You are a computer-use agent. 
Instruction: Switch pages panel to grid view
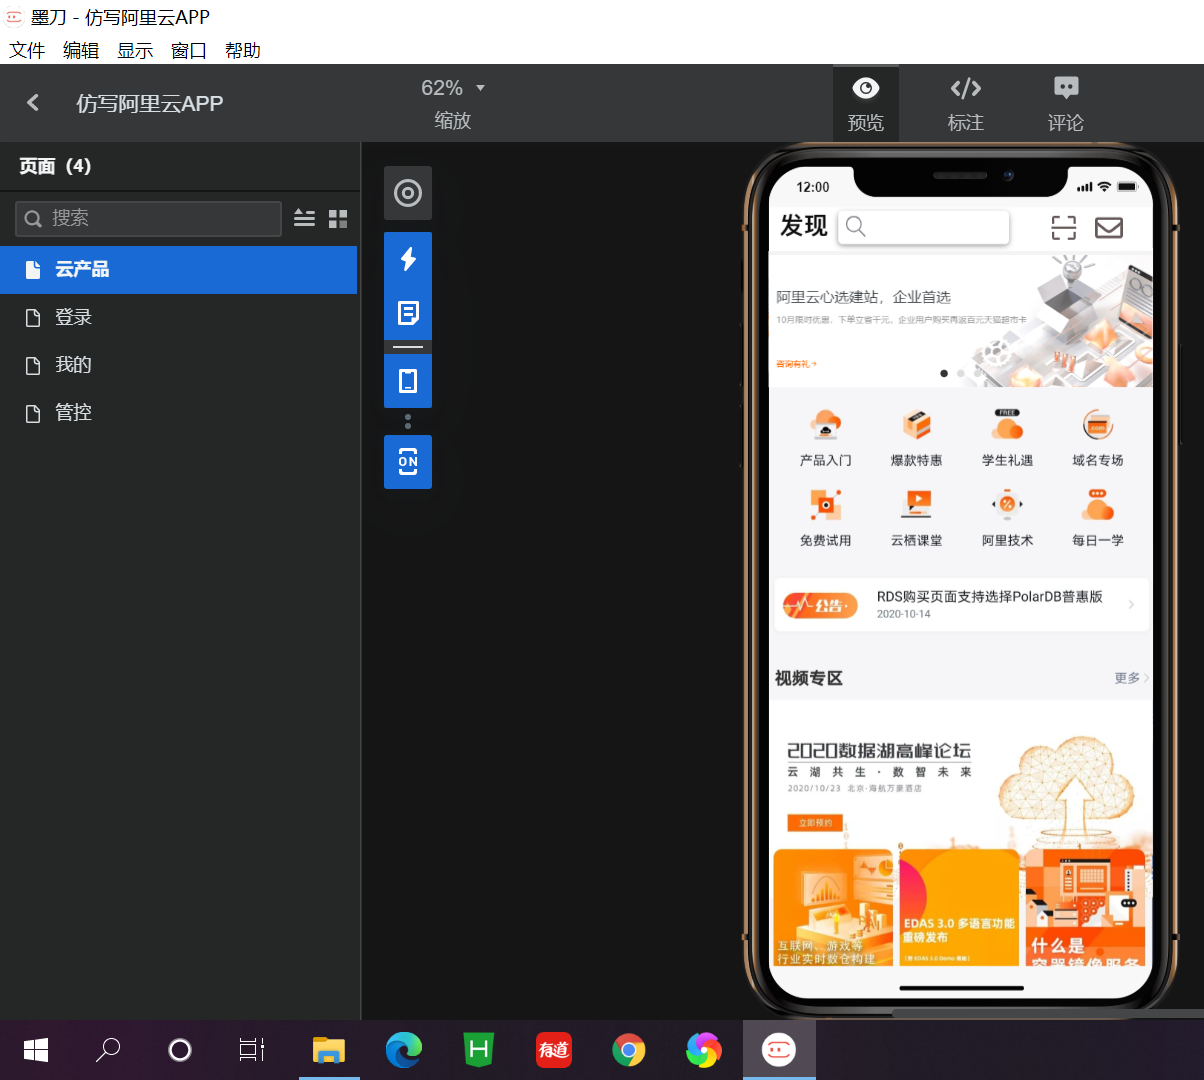[337, 217]
